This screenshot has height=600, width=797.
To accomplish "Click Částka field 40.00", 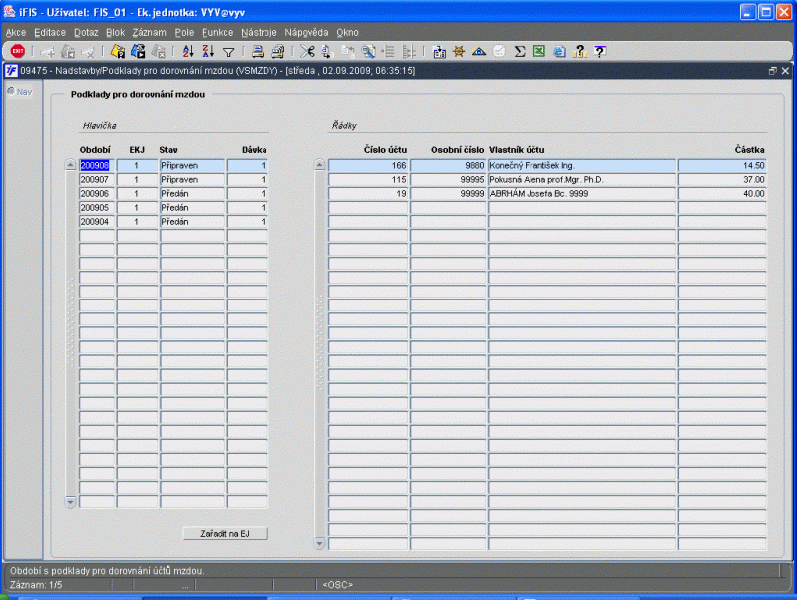I will coord(722,194).
